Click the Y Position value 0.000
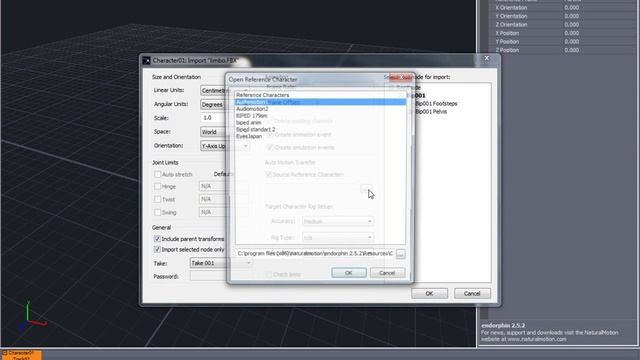Screen dimensions: 640x360 (571, 42)
